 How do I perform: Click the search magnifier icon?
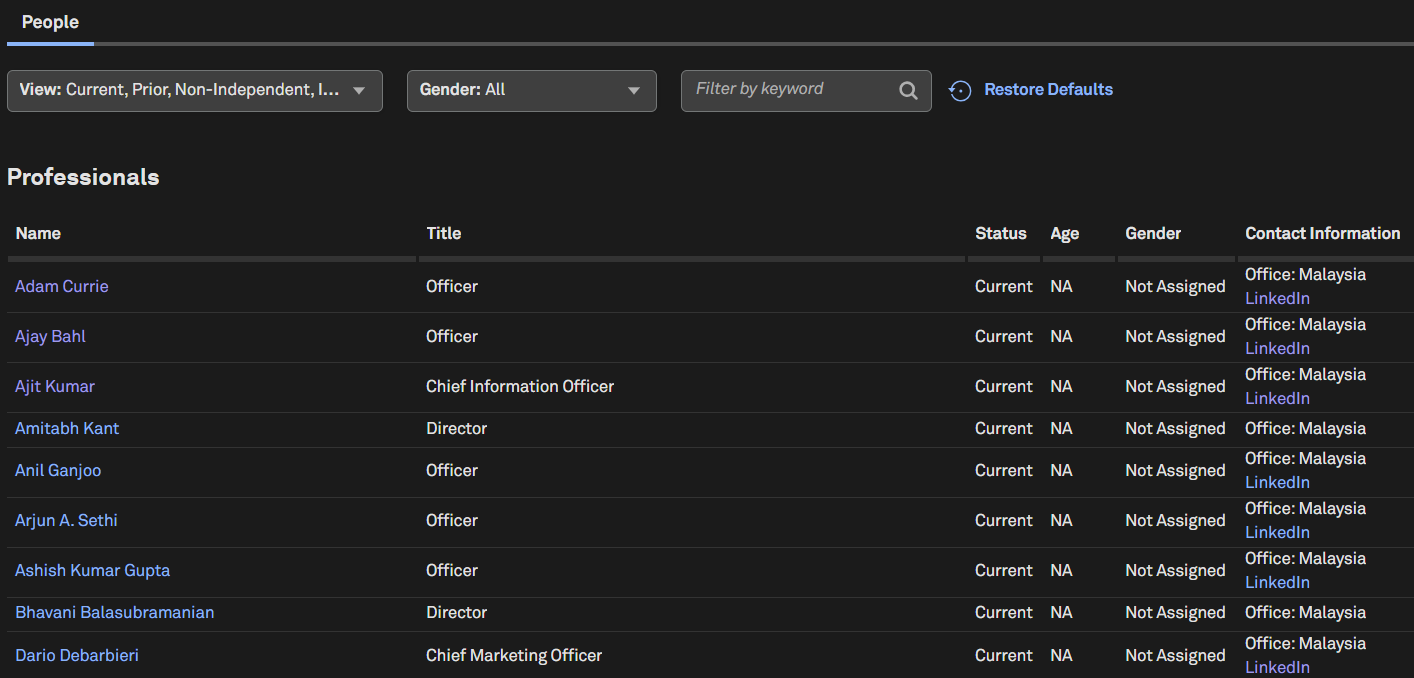908,90
